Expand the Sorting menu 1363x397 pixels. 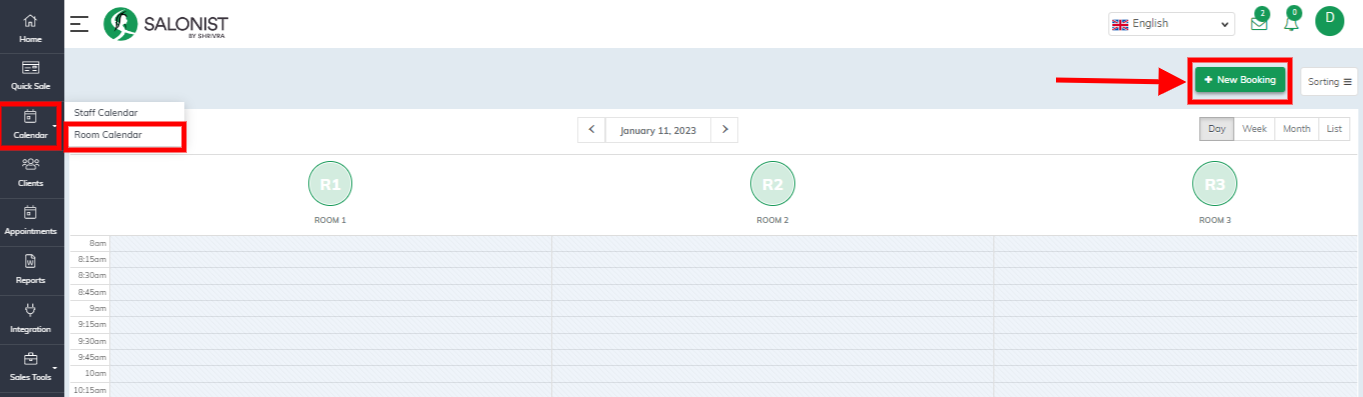(1329, 82)
